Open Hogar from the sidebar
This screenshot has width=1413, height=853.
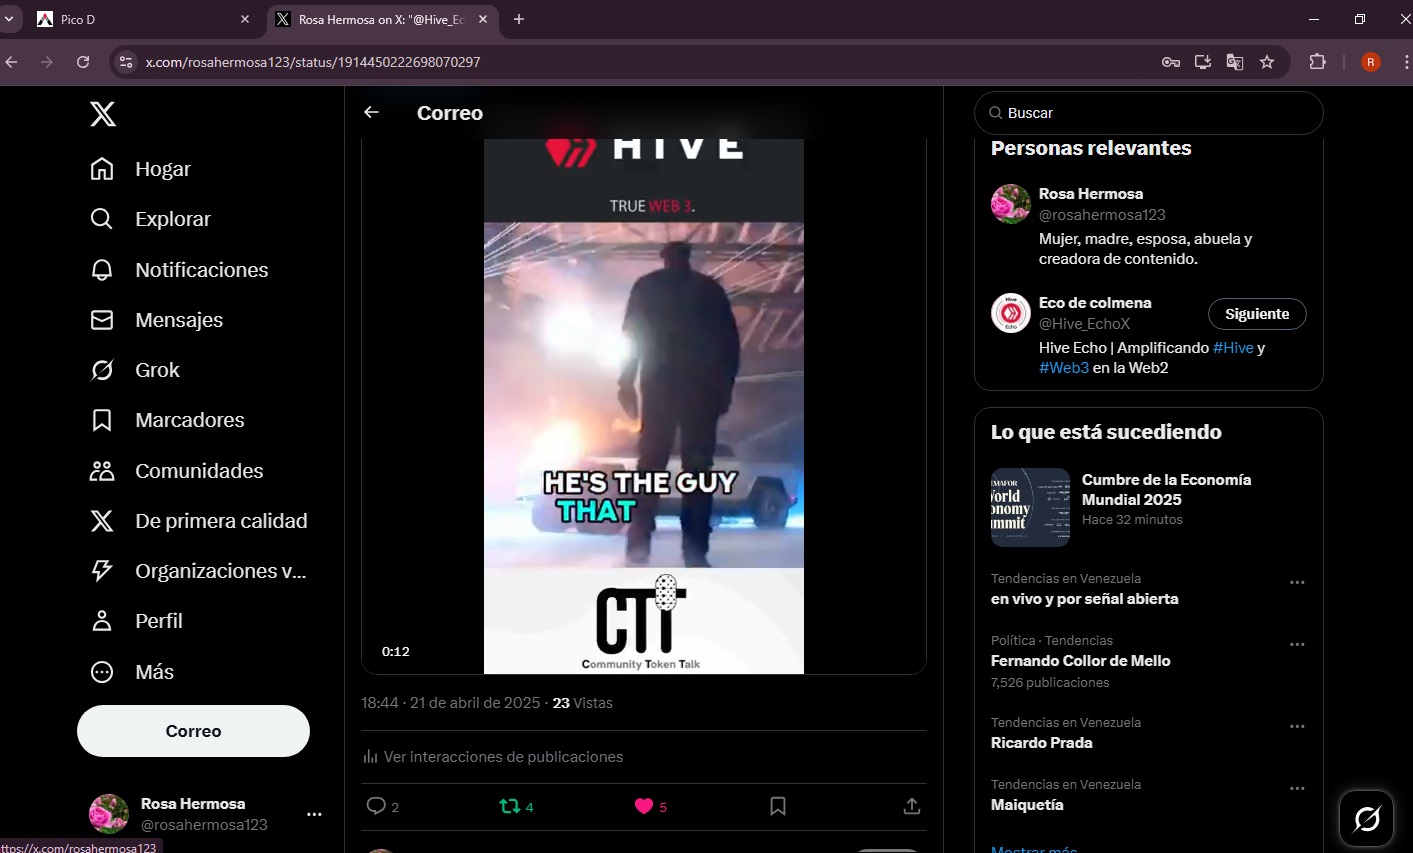[141, 169]
